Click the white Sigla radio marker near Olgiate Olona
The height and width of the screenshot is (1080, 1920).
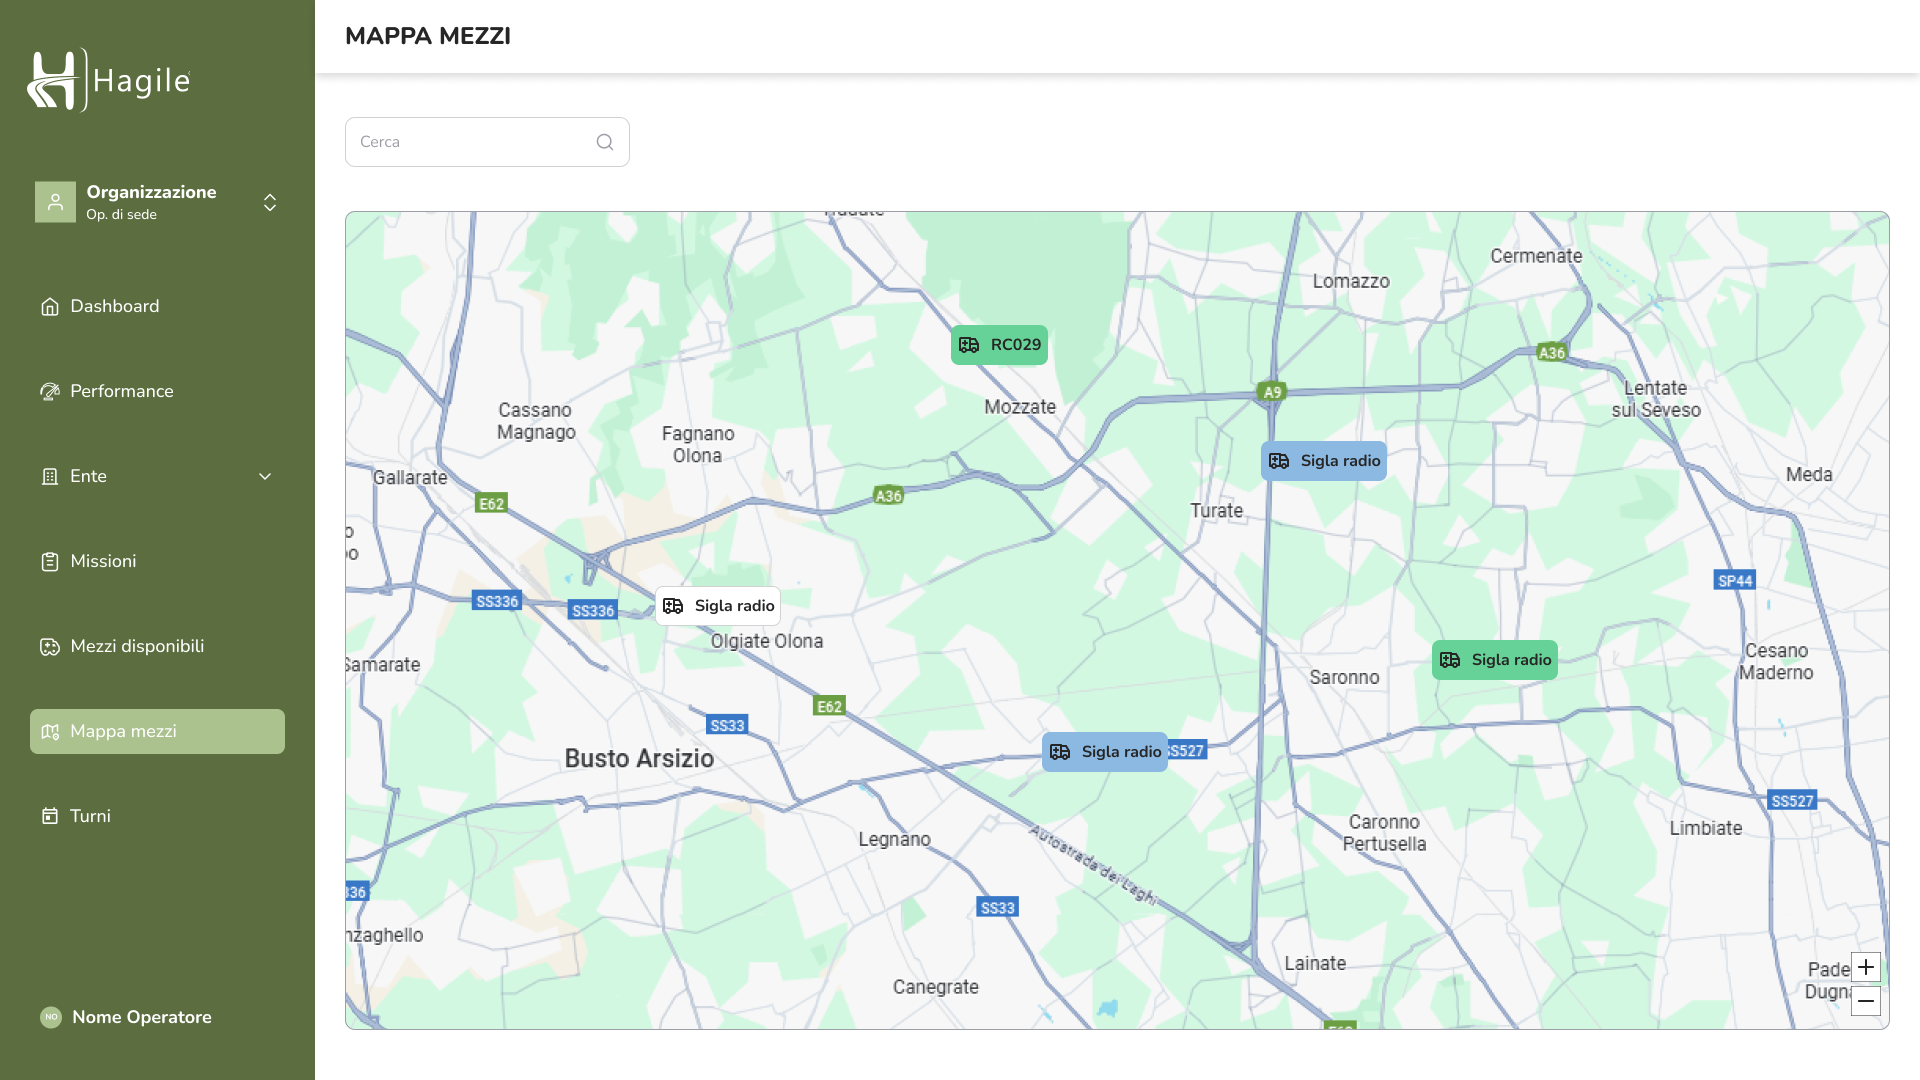coord(718,606)
